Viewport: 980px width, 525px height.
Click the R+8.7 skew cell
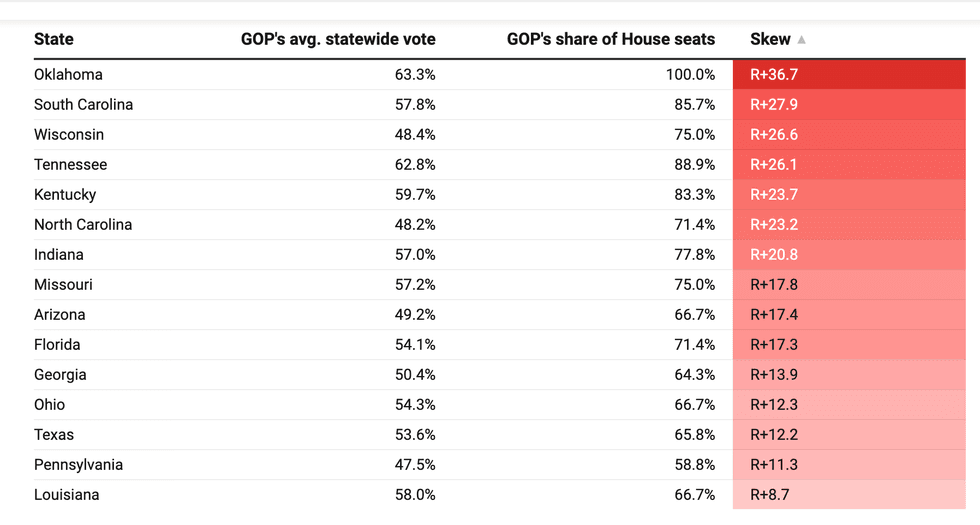770,494
